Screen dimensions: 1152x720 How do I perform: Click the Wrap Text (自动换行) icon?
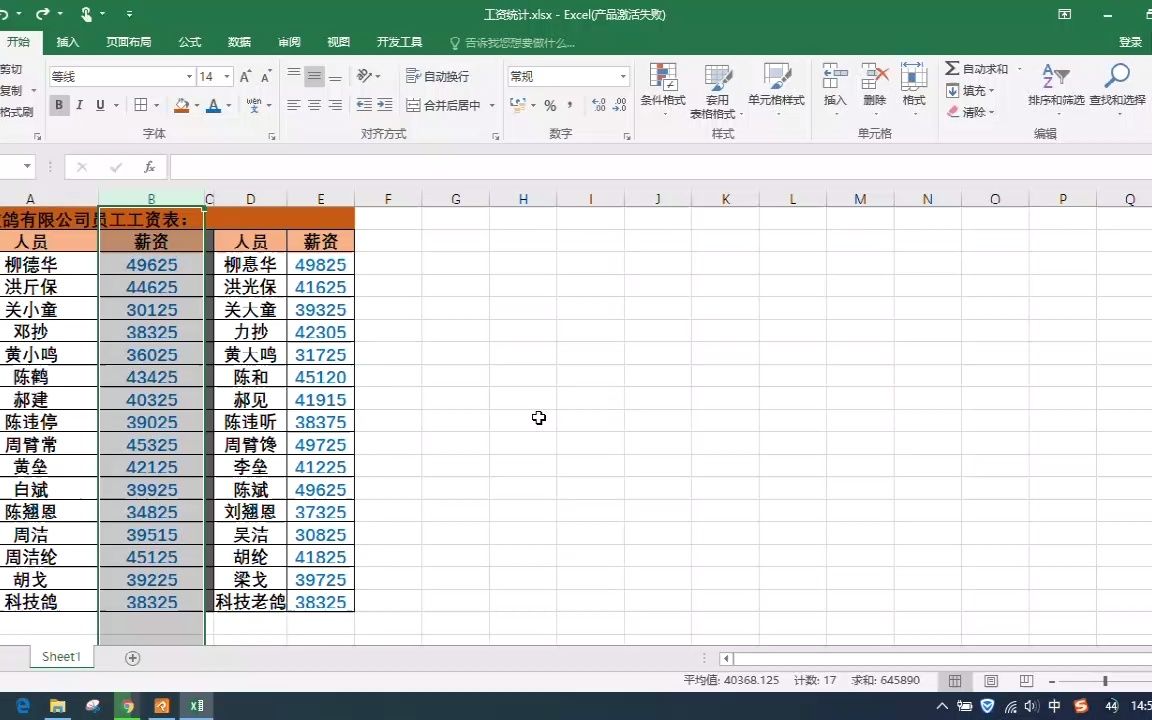coord(437,75)
